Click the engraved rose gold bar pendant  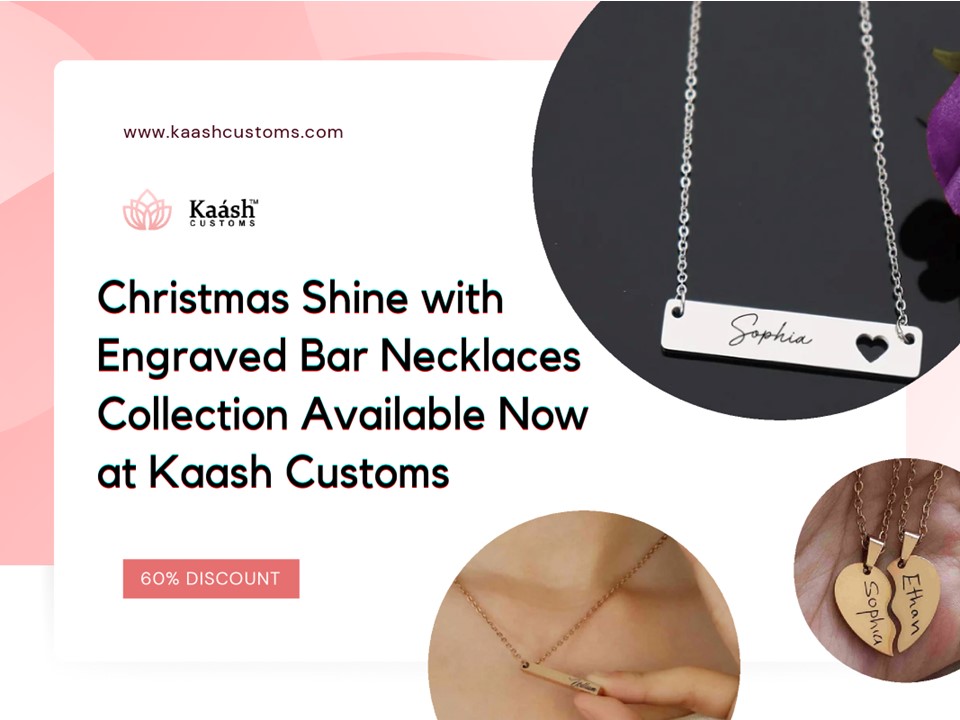(x=562, y=681)
